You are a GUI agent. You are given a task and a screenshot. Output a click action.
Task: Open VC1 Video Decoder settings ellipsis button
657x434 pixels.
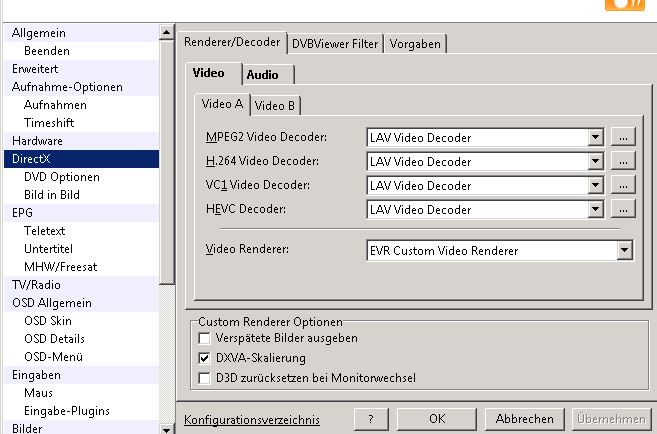pyautogui.click(x=623, y=186)
